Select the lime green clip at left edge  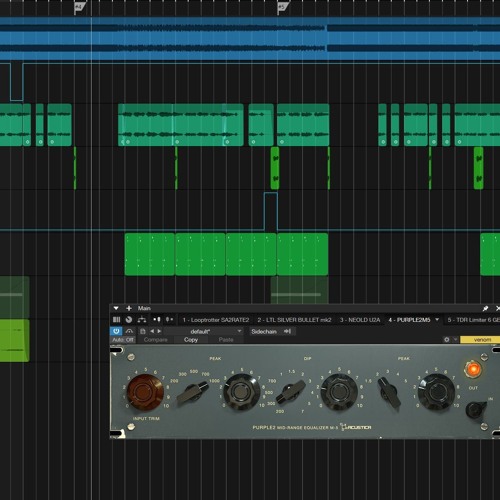tap(15, 340)
